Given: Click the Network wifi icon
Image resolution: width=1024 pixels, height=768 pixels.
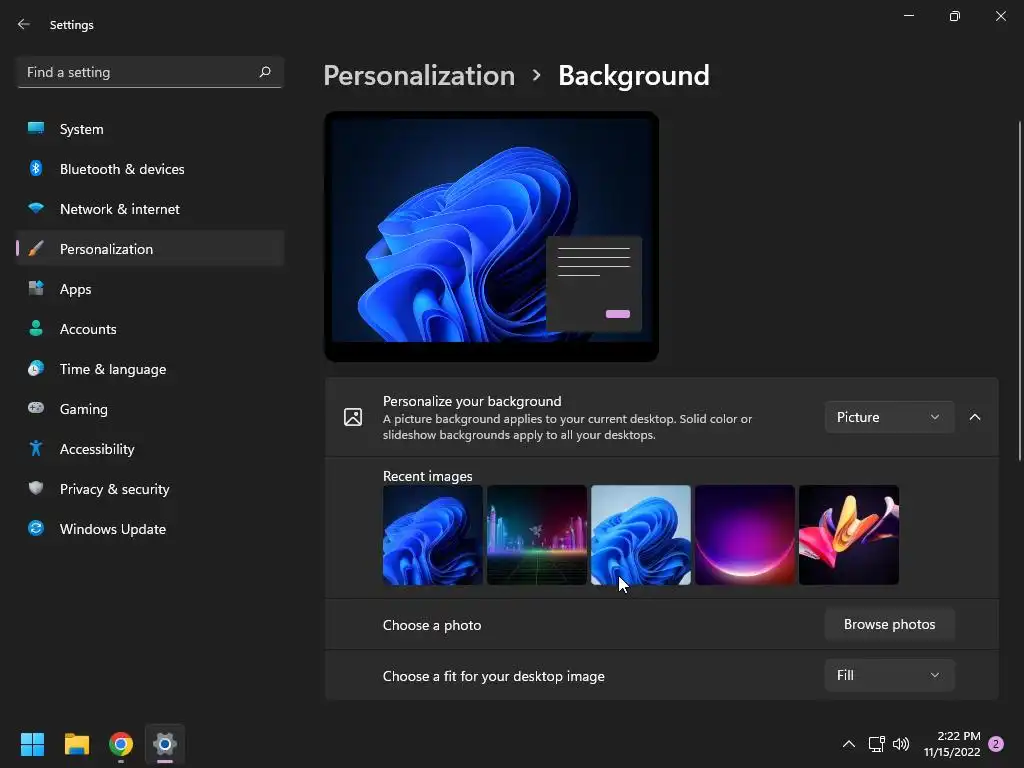Looking at the screenshot, I should pyautogui.click(x=36, y=208).
